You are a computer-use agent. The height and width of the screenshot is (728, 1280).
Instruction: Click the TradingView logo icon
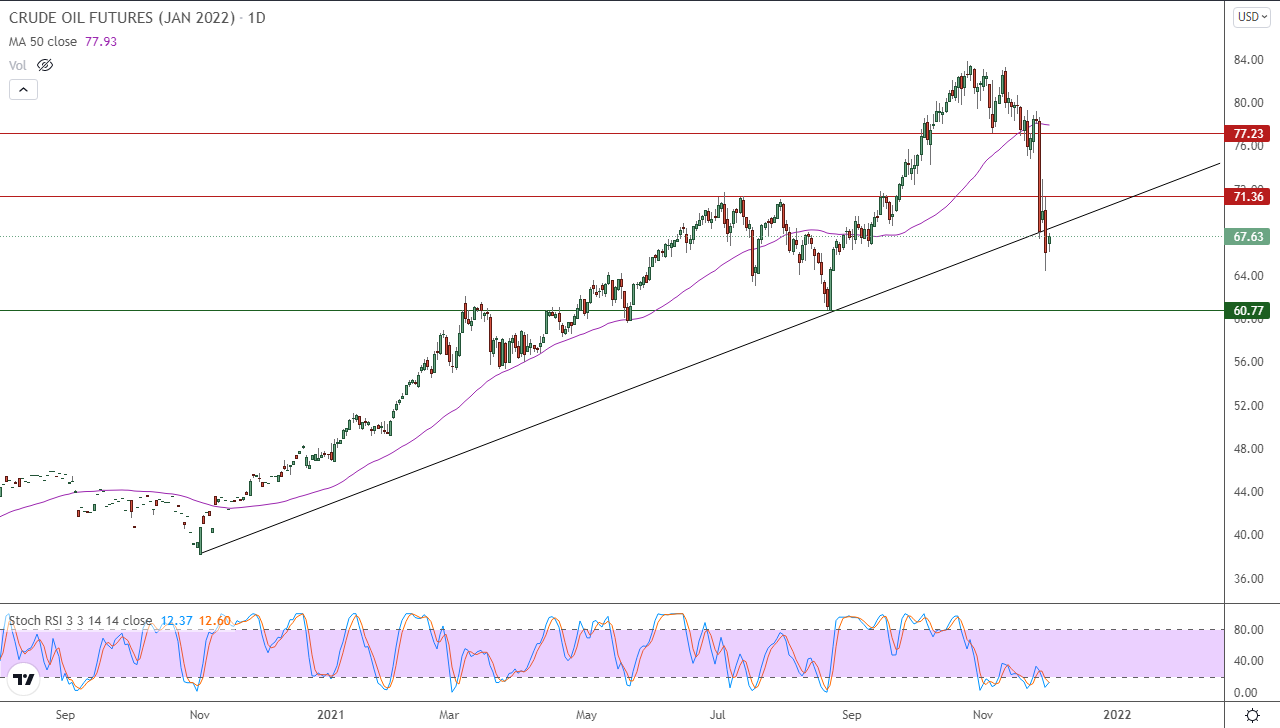pos(24,680)
